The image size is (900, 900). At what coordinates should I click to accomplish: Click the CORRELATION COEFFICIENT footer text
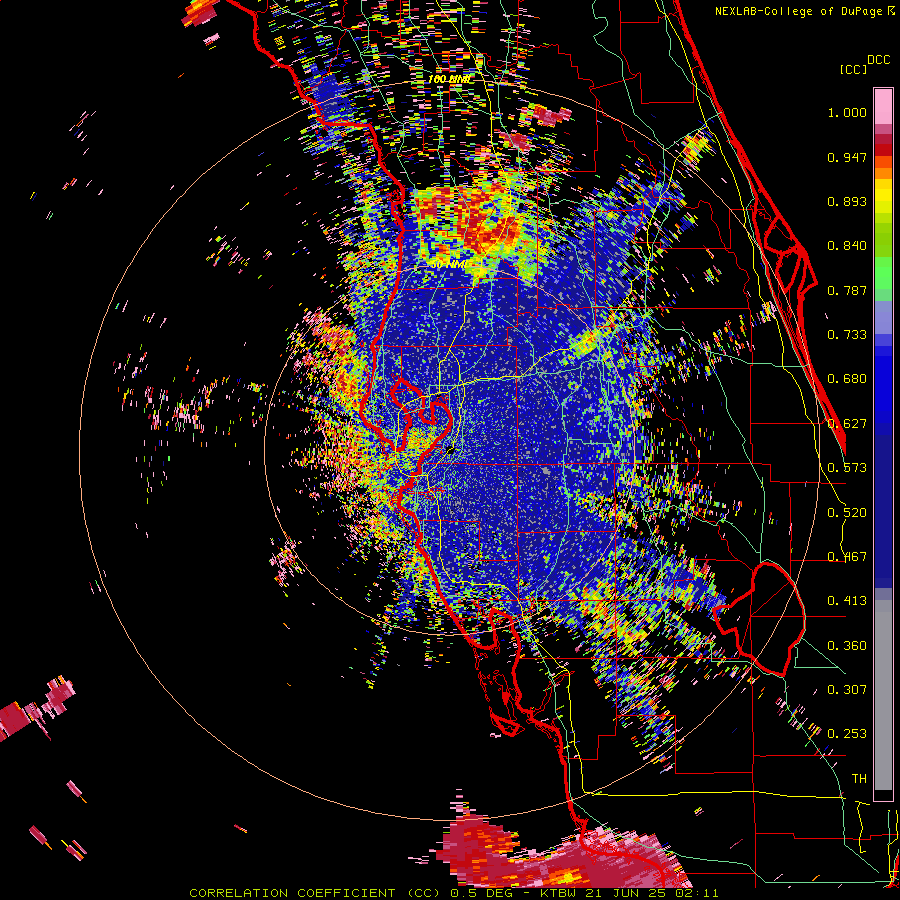click(292, 893)
